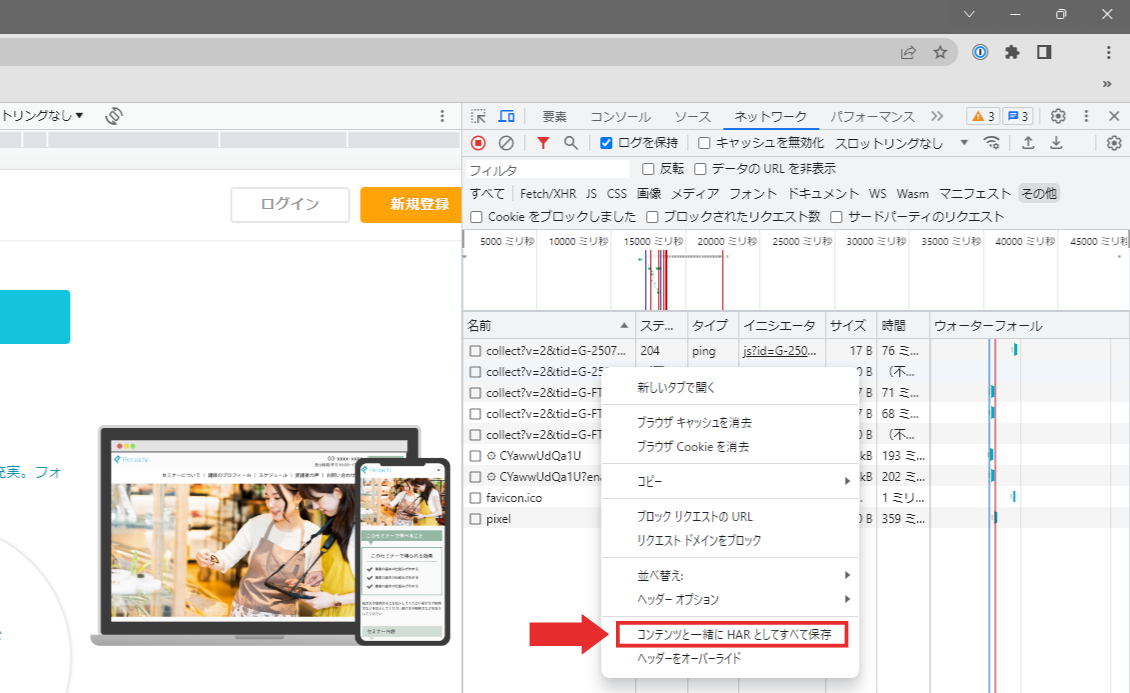
Task: Choose ヘッダーをオーバーライド
Action: 730,658
